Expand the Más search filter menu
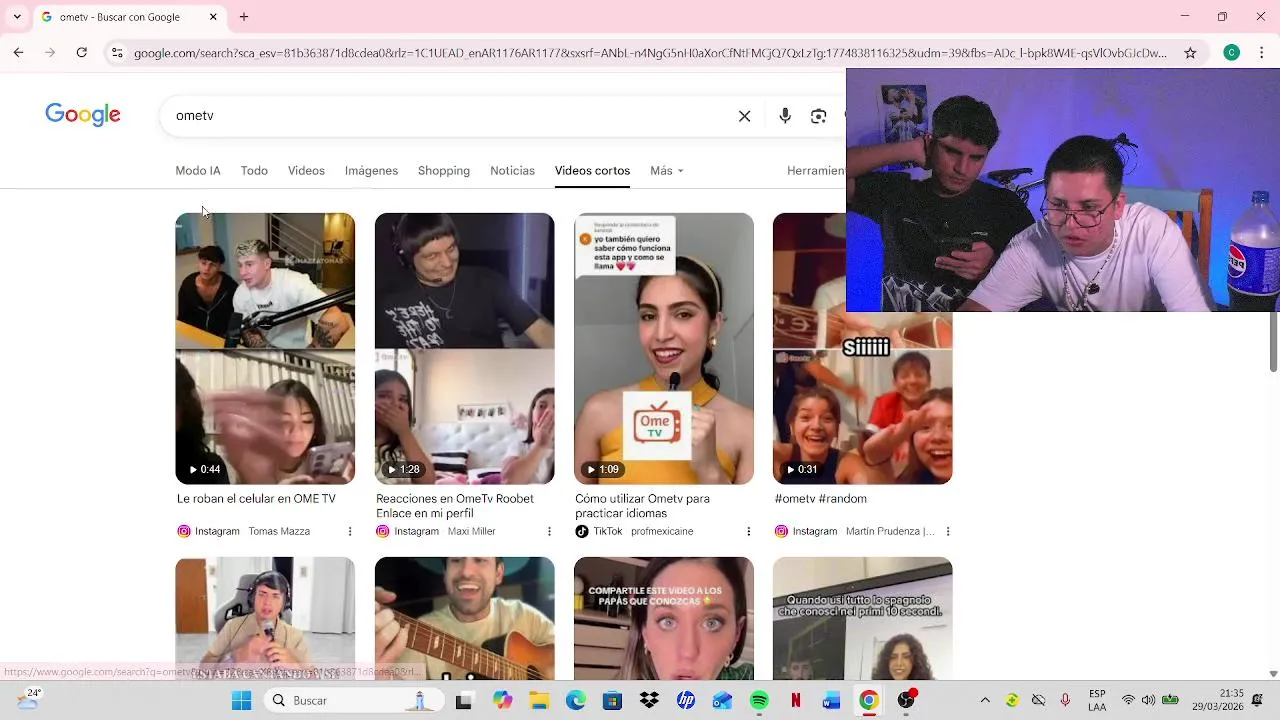1280x720 pixels. point(667,171)
